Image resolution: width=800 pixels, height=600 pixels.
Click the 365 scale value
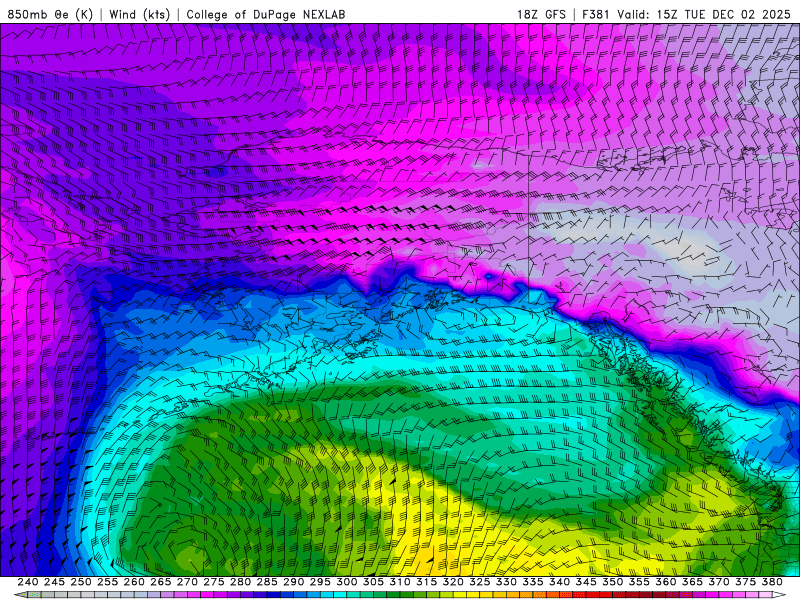tap(692, 582)
